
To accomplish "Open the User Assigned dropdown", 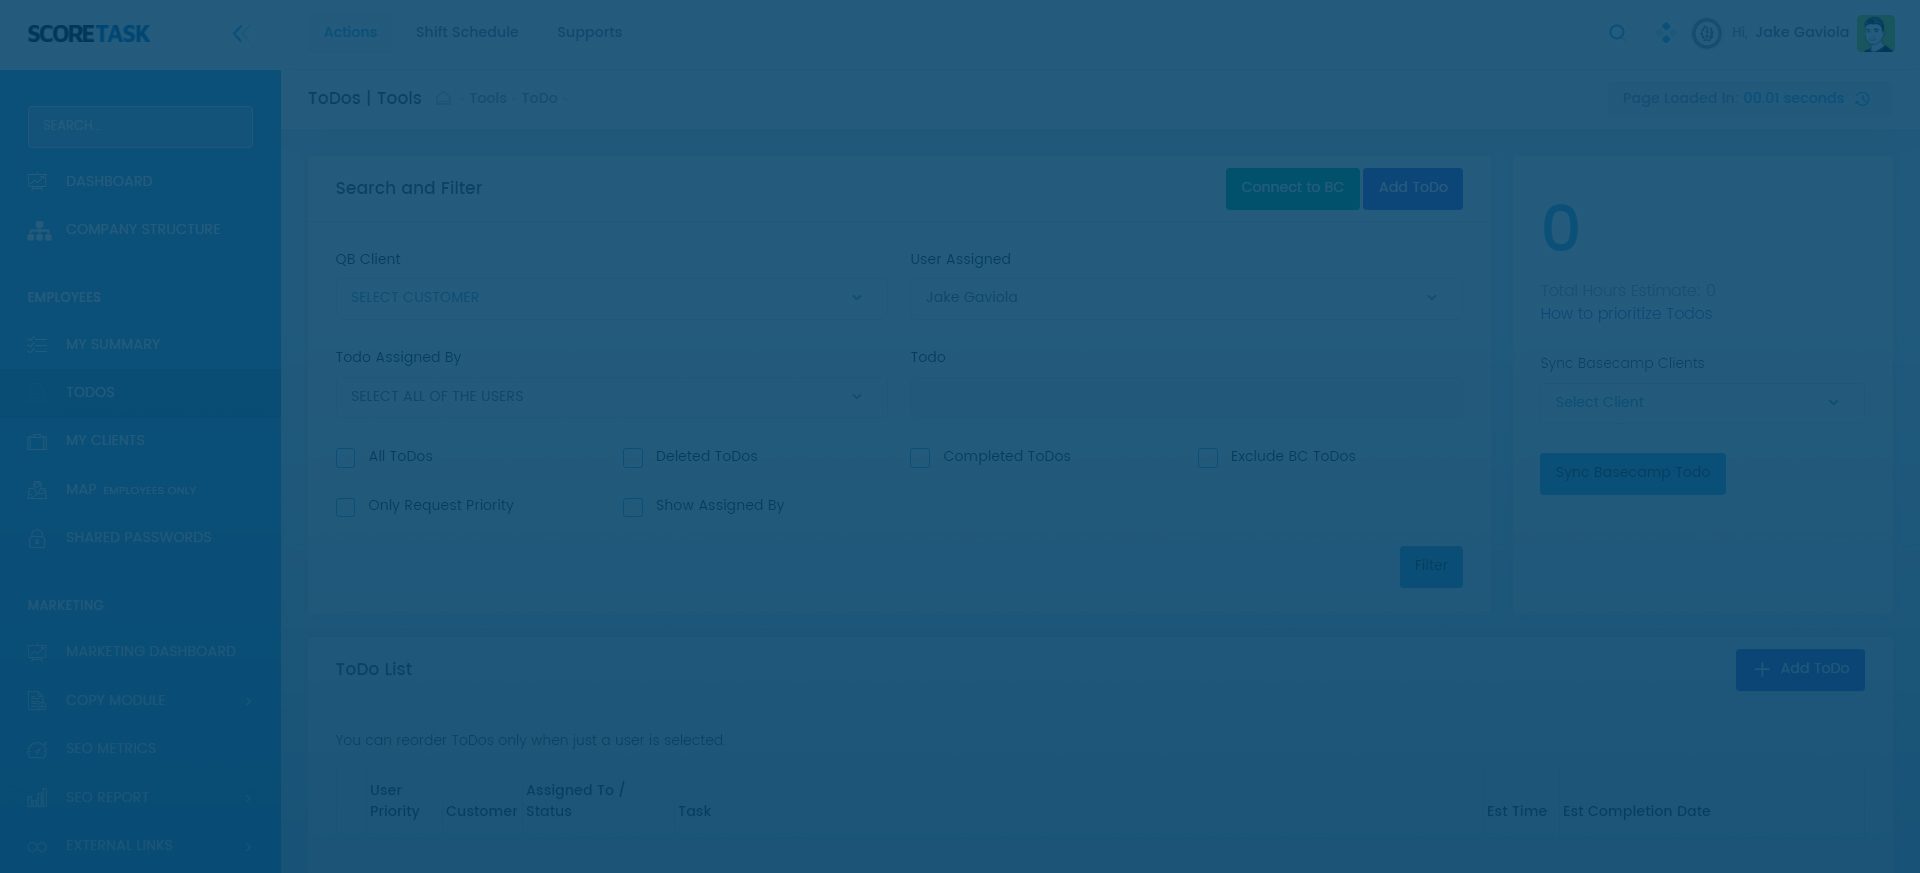I will click(1184, 297).
